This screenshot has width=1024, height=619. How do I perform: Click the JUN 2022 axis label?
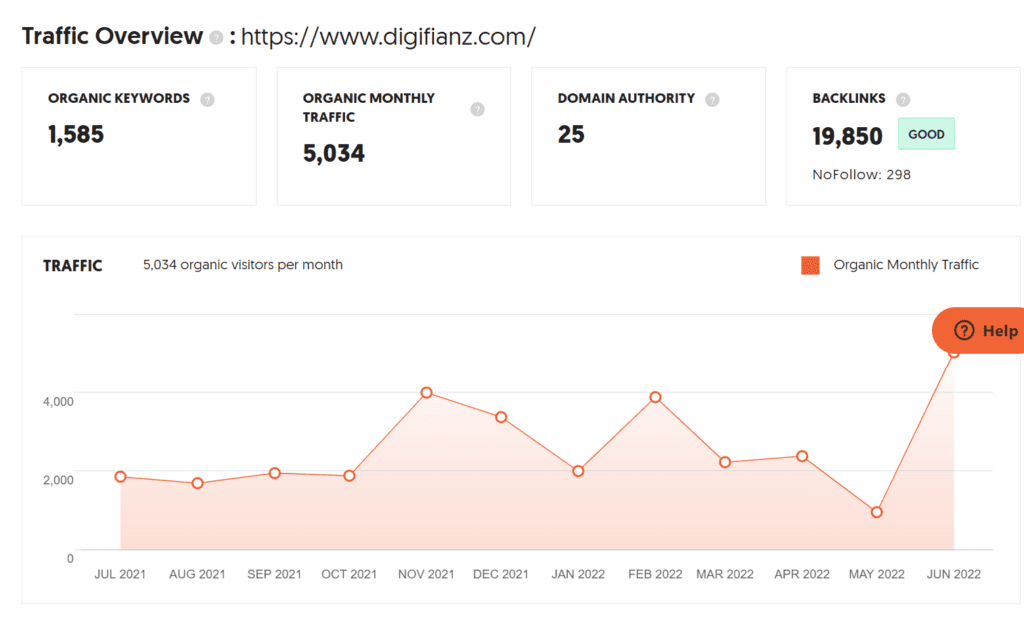953,574
